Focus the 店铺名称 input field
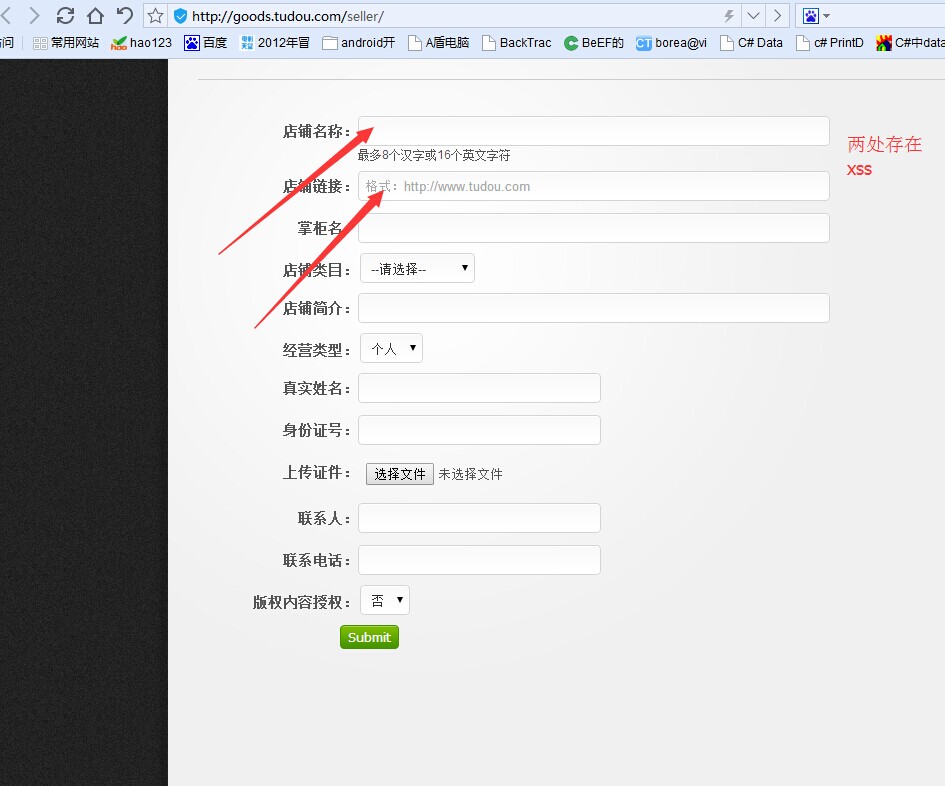Viewport: 945px width, 786px height. (x=594, y=131)
